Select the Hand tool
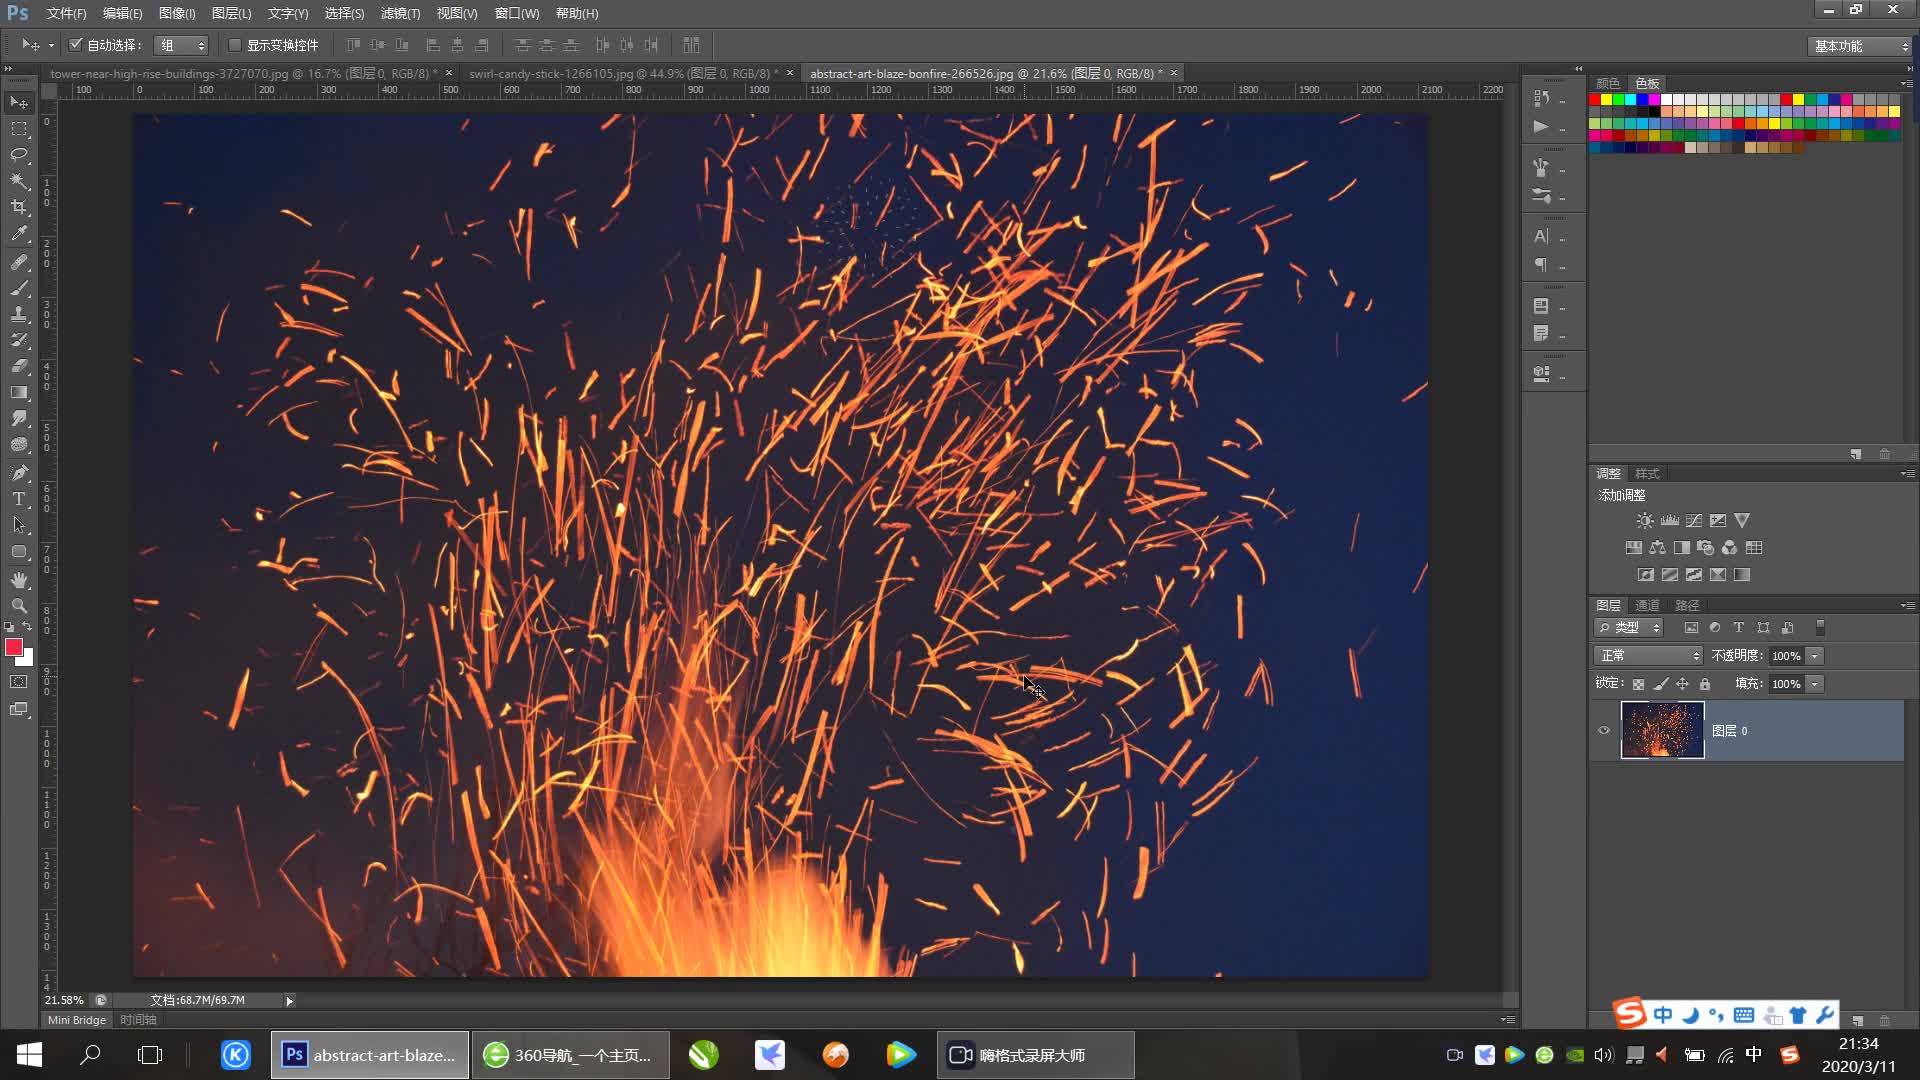 tap(19, 580)
